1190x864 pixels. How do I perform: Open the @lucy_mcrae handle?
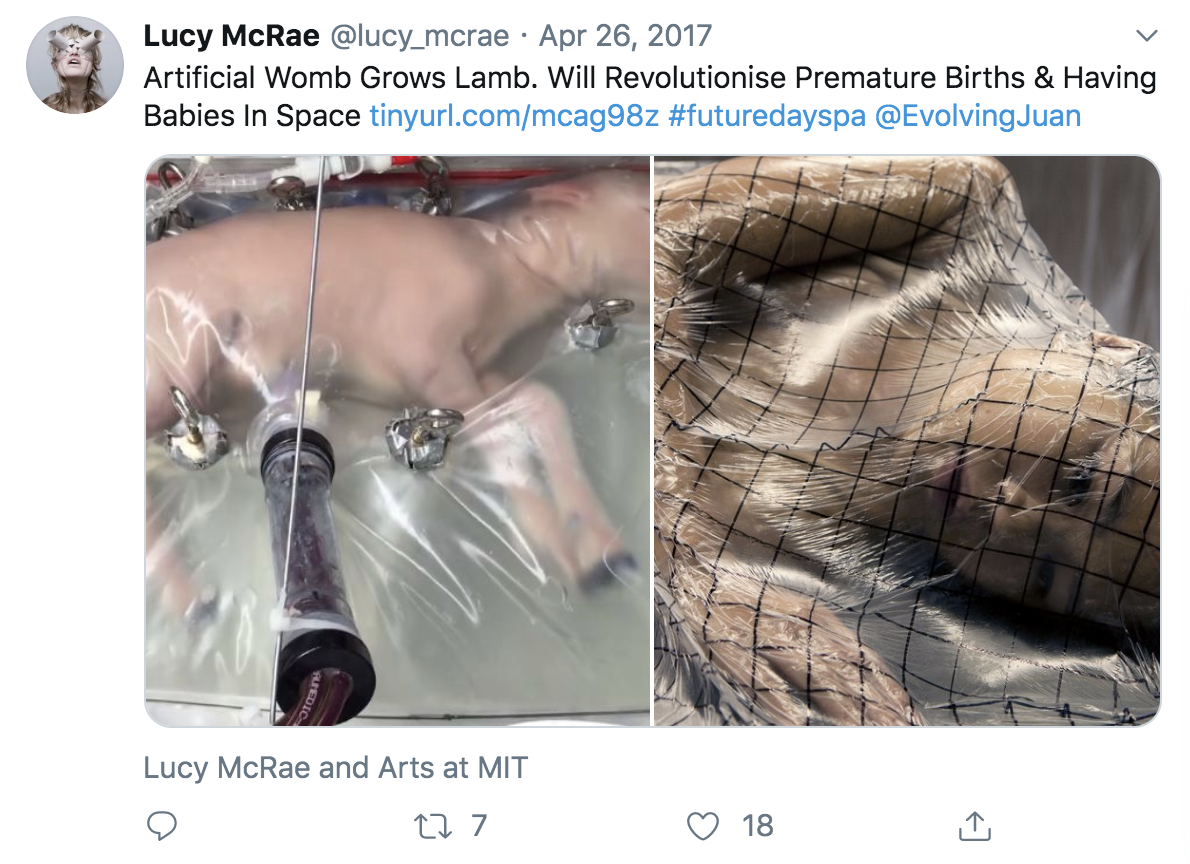[419, 36]
